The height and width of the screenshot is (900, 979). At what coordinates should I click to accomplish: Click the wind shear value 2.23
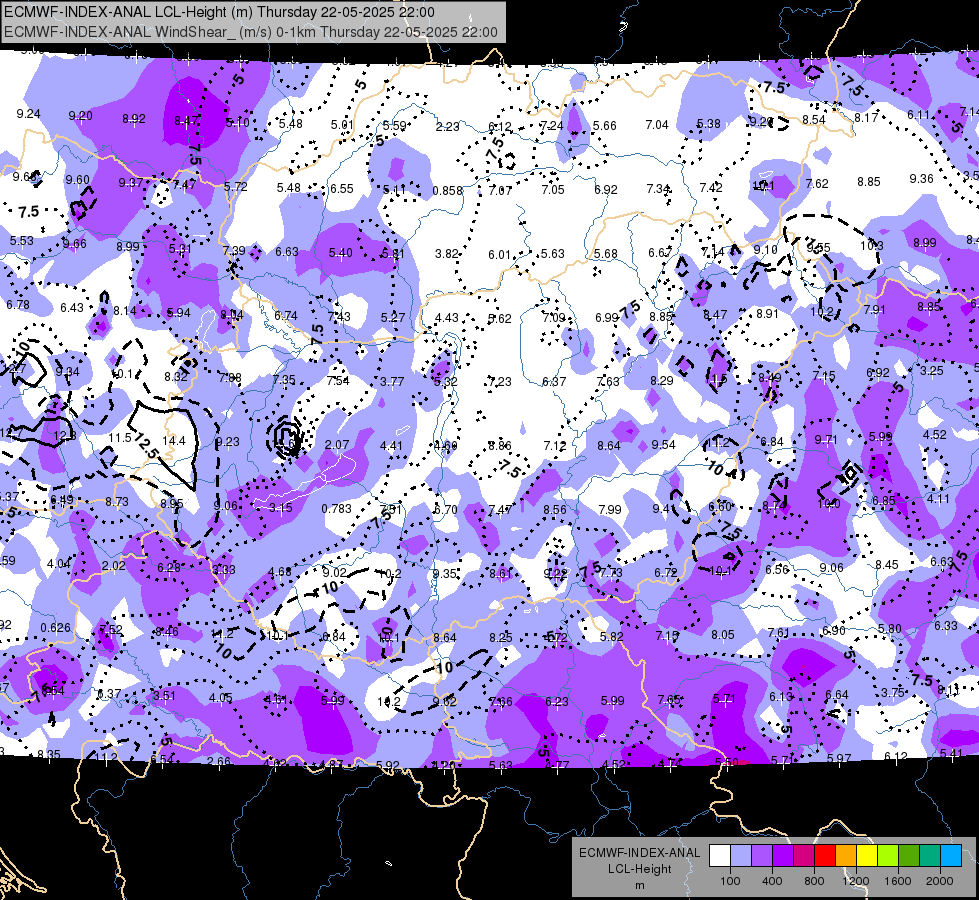pyautogui.click(x=448, y=127)
